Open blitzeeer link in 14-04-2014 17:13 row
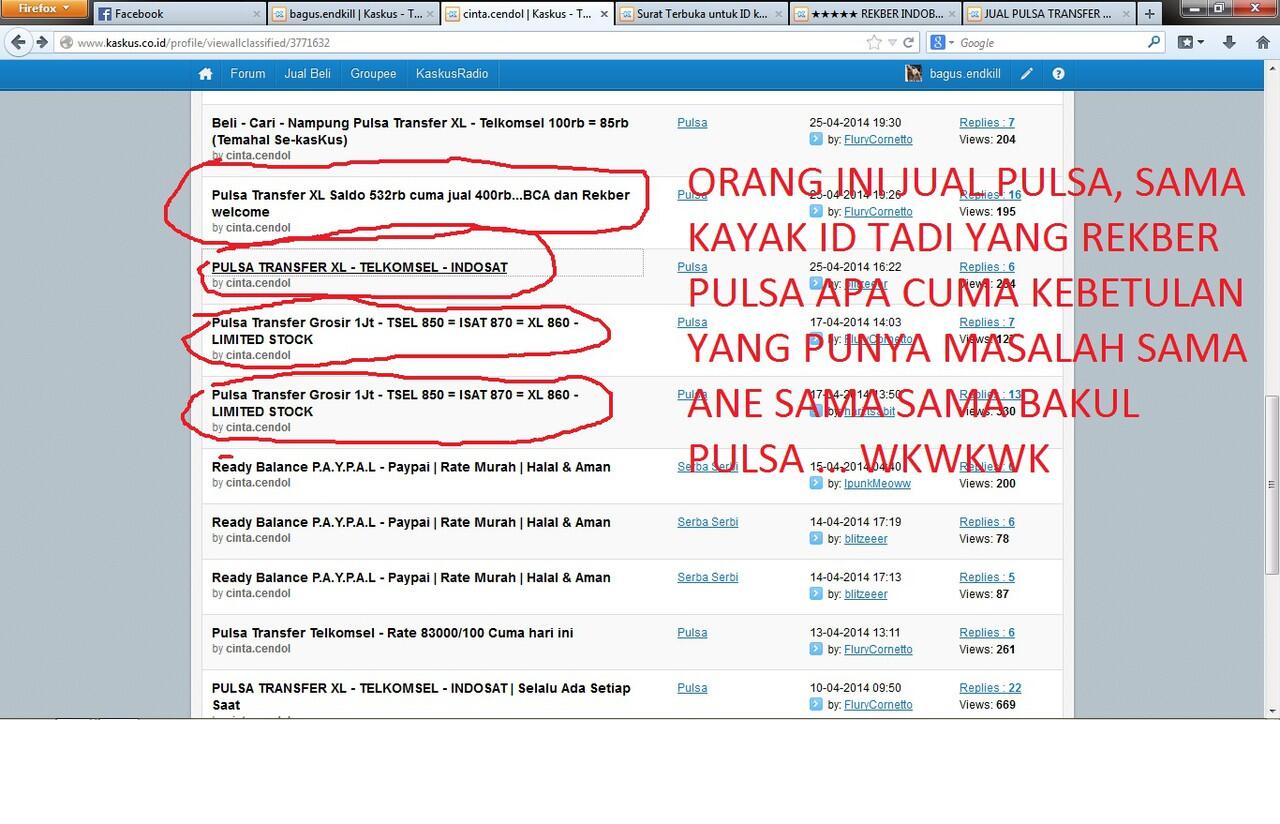The image size is (1280, 824). click(x=865, y=594)
